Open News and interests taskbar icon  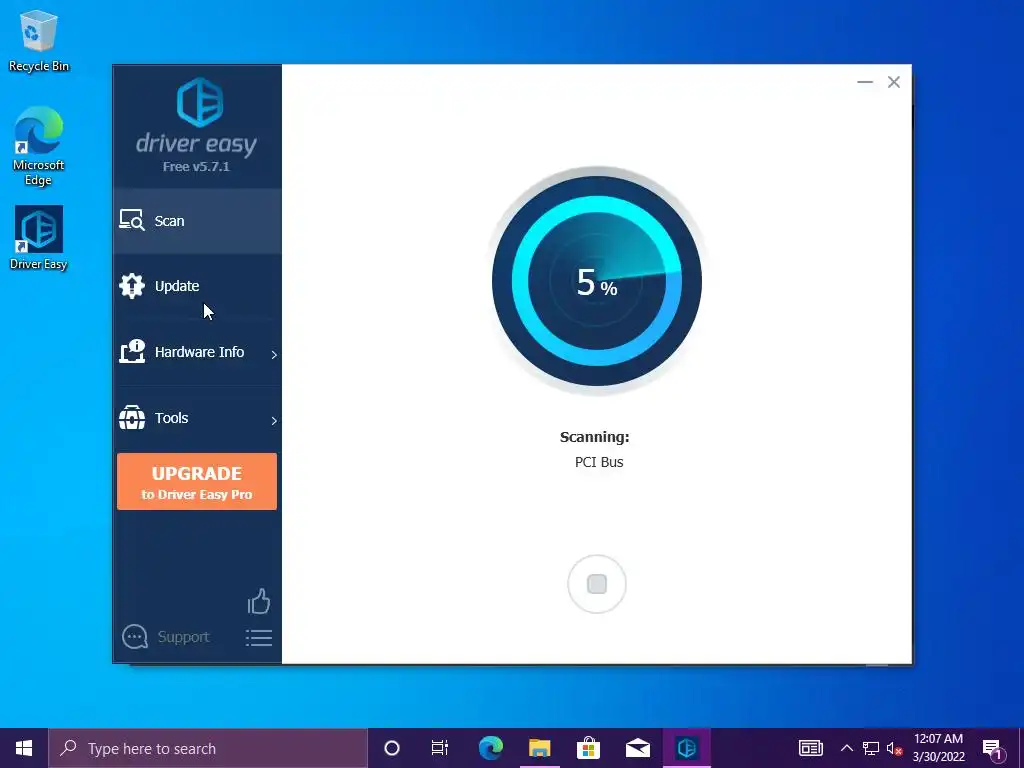click(810, 748)
